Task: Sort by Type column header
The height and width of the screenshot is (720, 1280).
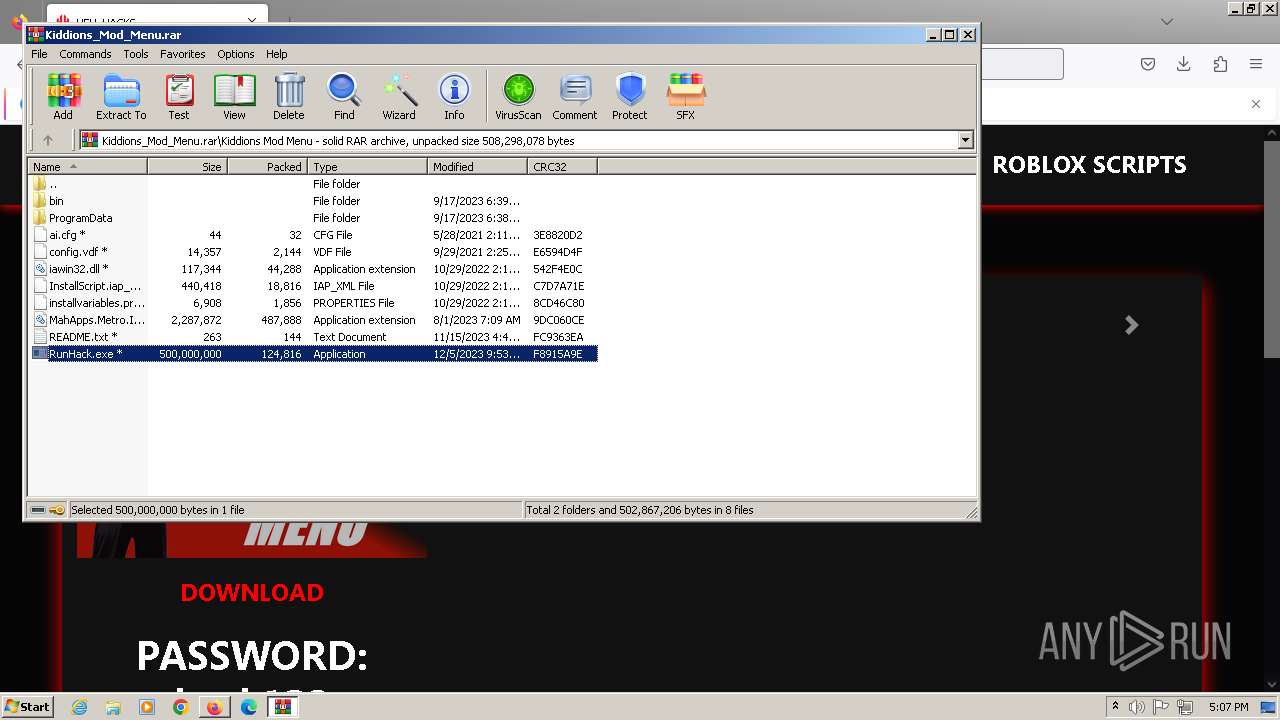Action: tap(368, 167)
